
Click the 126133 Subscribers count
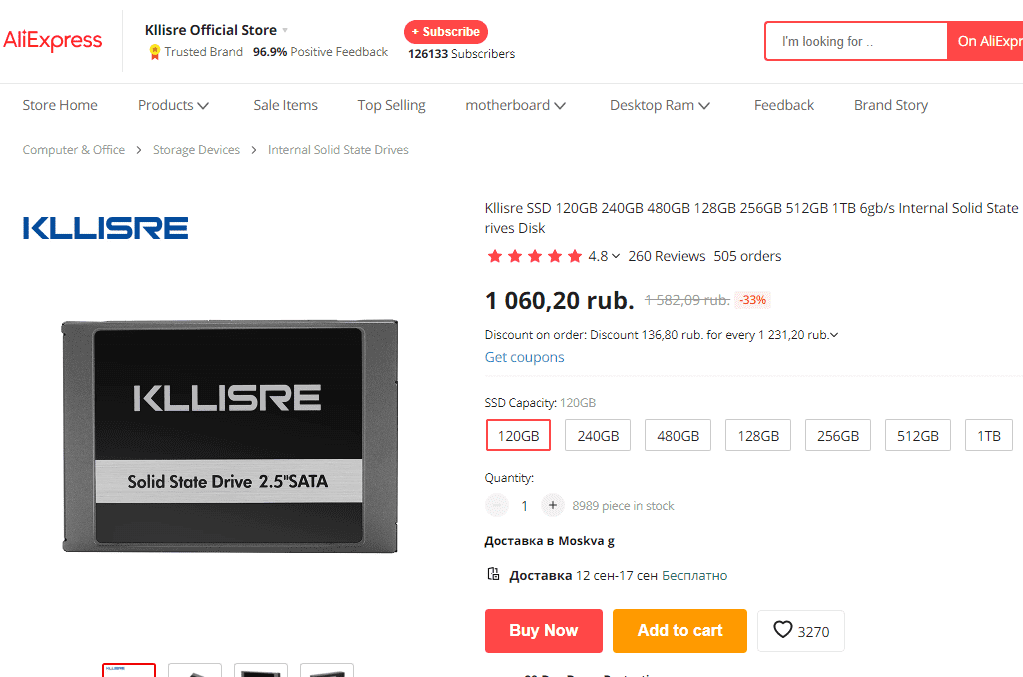pos(461,54)
